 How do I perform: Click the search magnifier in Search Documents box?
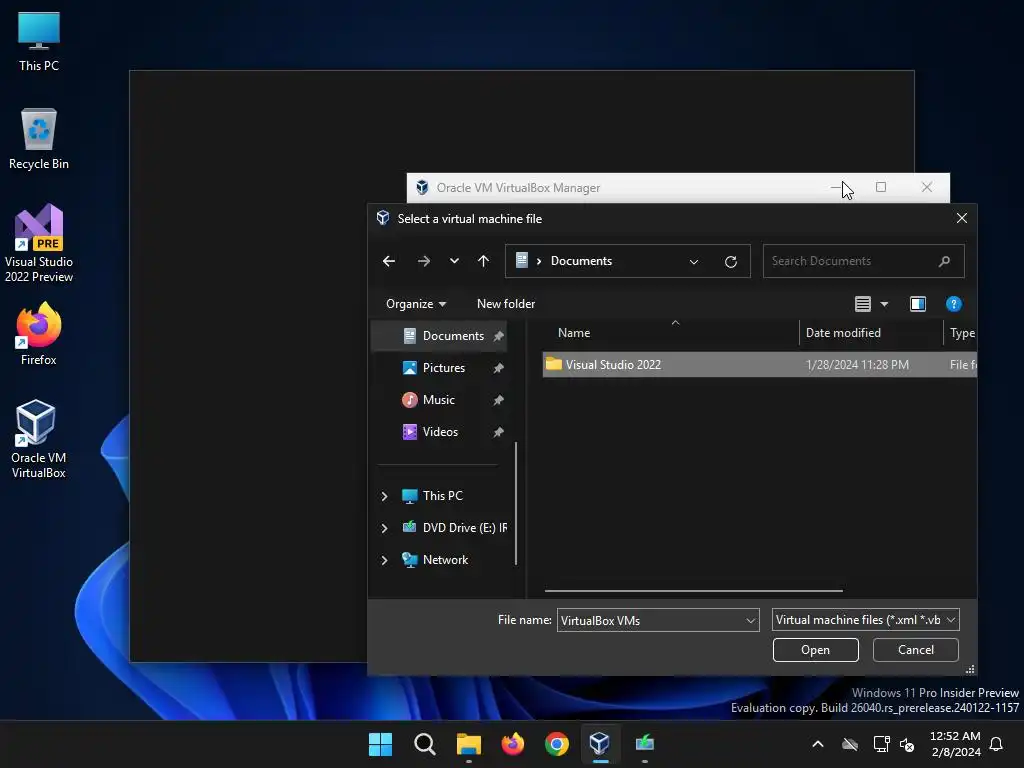[x=944, y=261]
